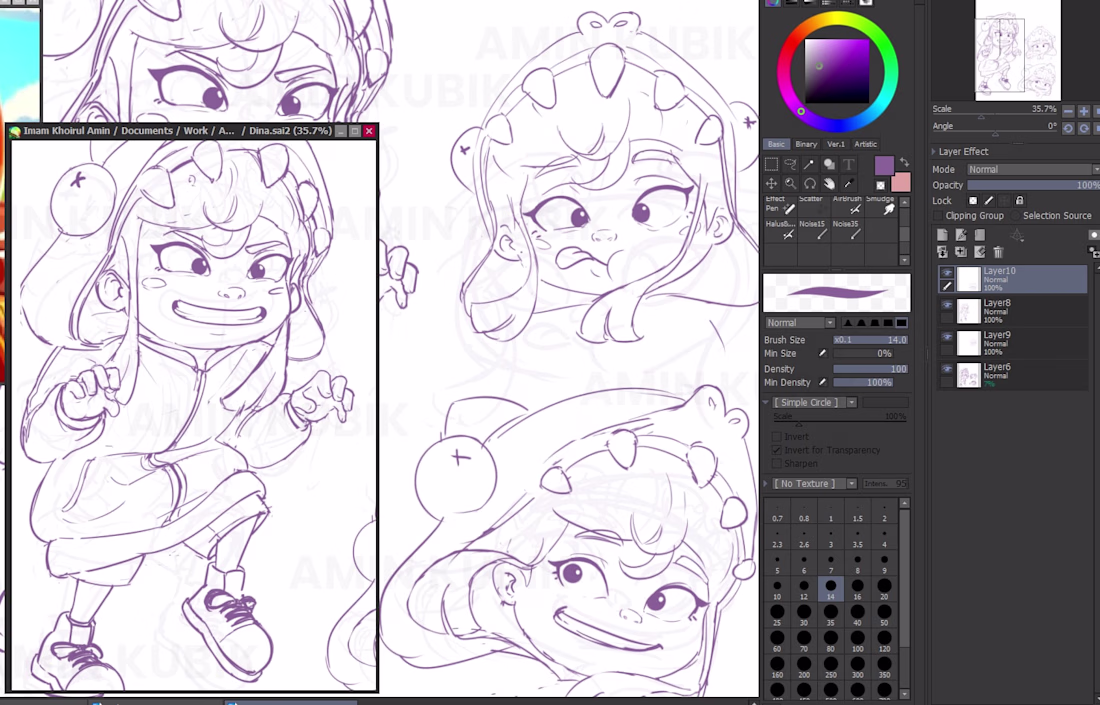Switch to the Basic tool tab

[777, 144]
